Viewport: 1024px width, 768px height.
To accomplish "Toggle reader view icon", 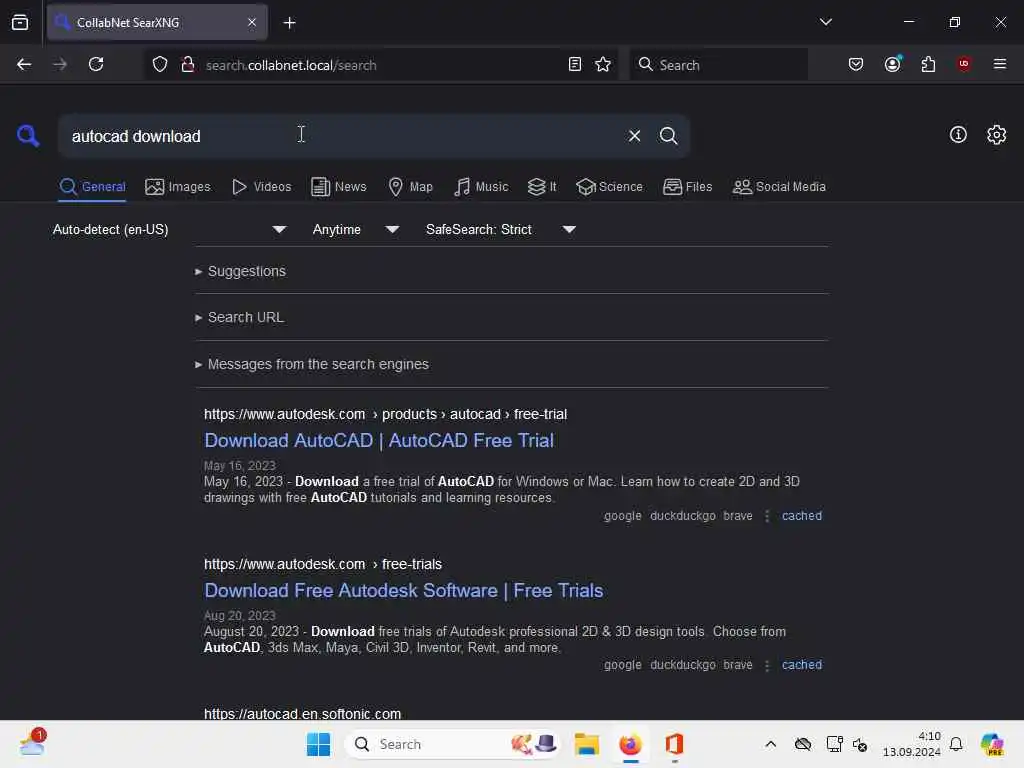I will coord(575,64).
